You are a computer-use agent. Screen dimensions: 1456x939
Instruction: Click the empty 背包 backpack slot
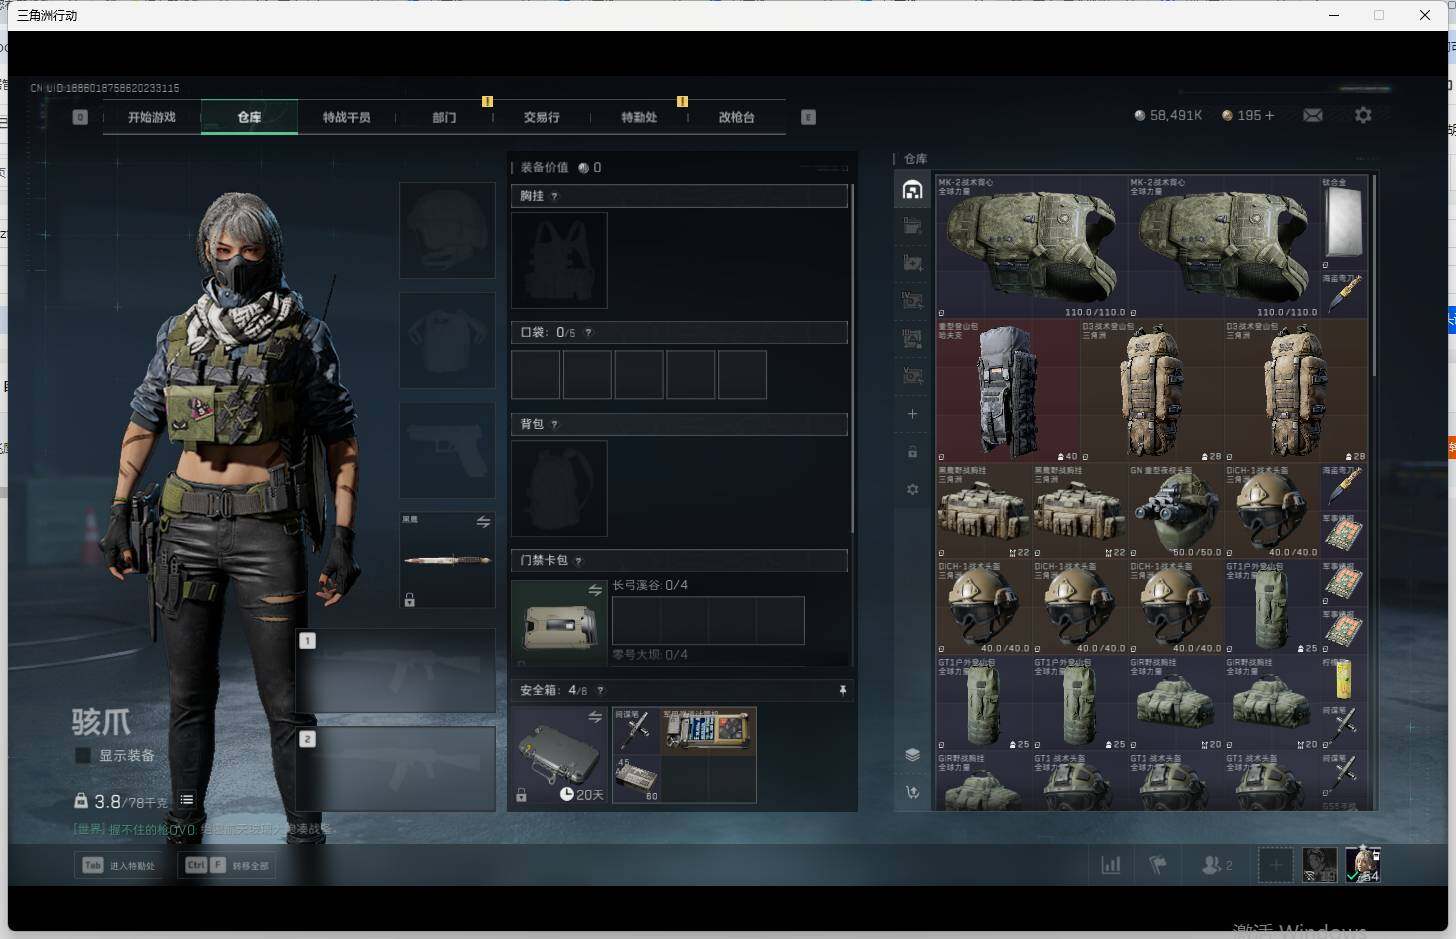pyautogui.click(x=559, y=488)
